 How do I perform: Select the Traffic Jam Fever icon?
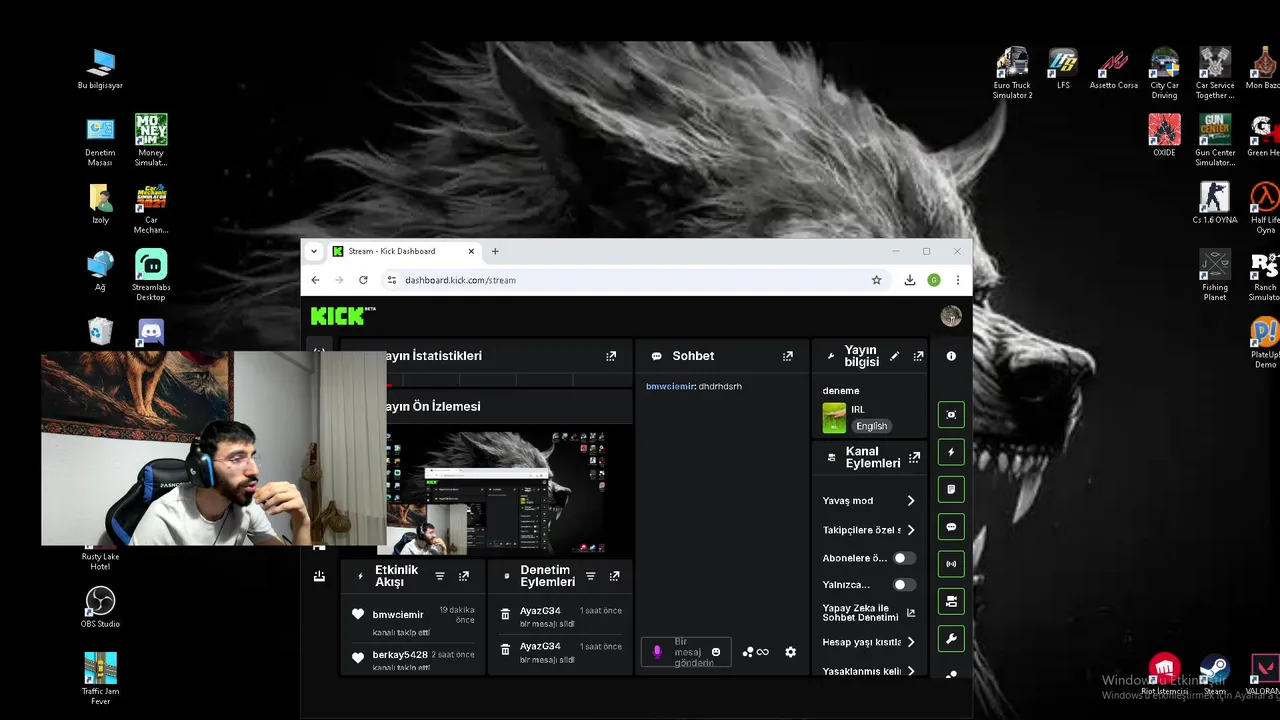pos(100,678)
